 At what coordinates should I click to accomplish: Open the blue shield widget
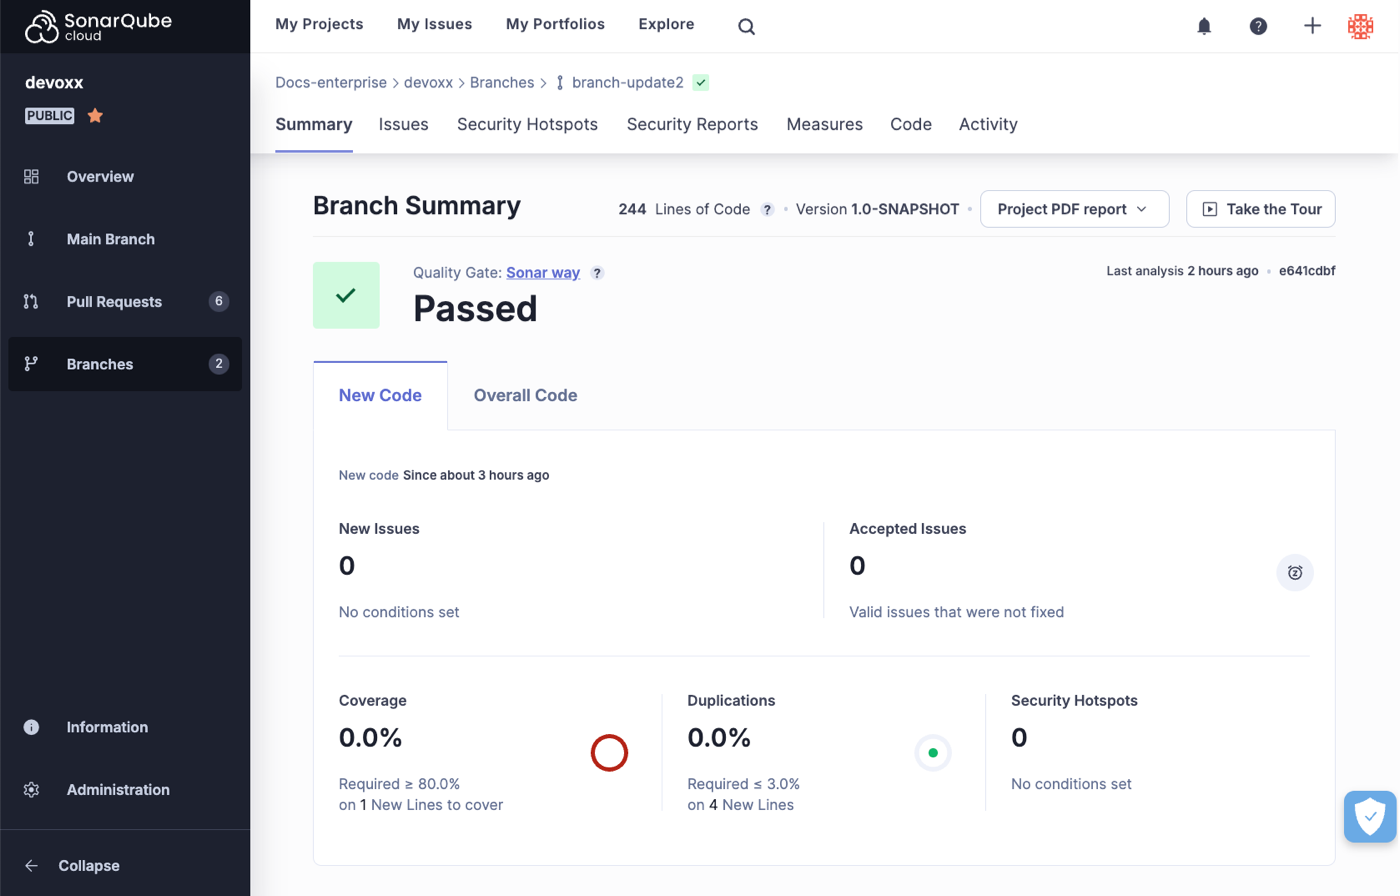coord(1369,817)
